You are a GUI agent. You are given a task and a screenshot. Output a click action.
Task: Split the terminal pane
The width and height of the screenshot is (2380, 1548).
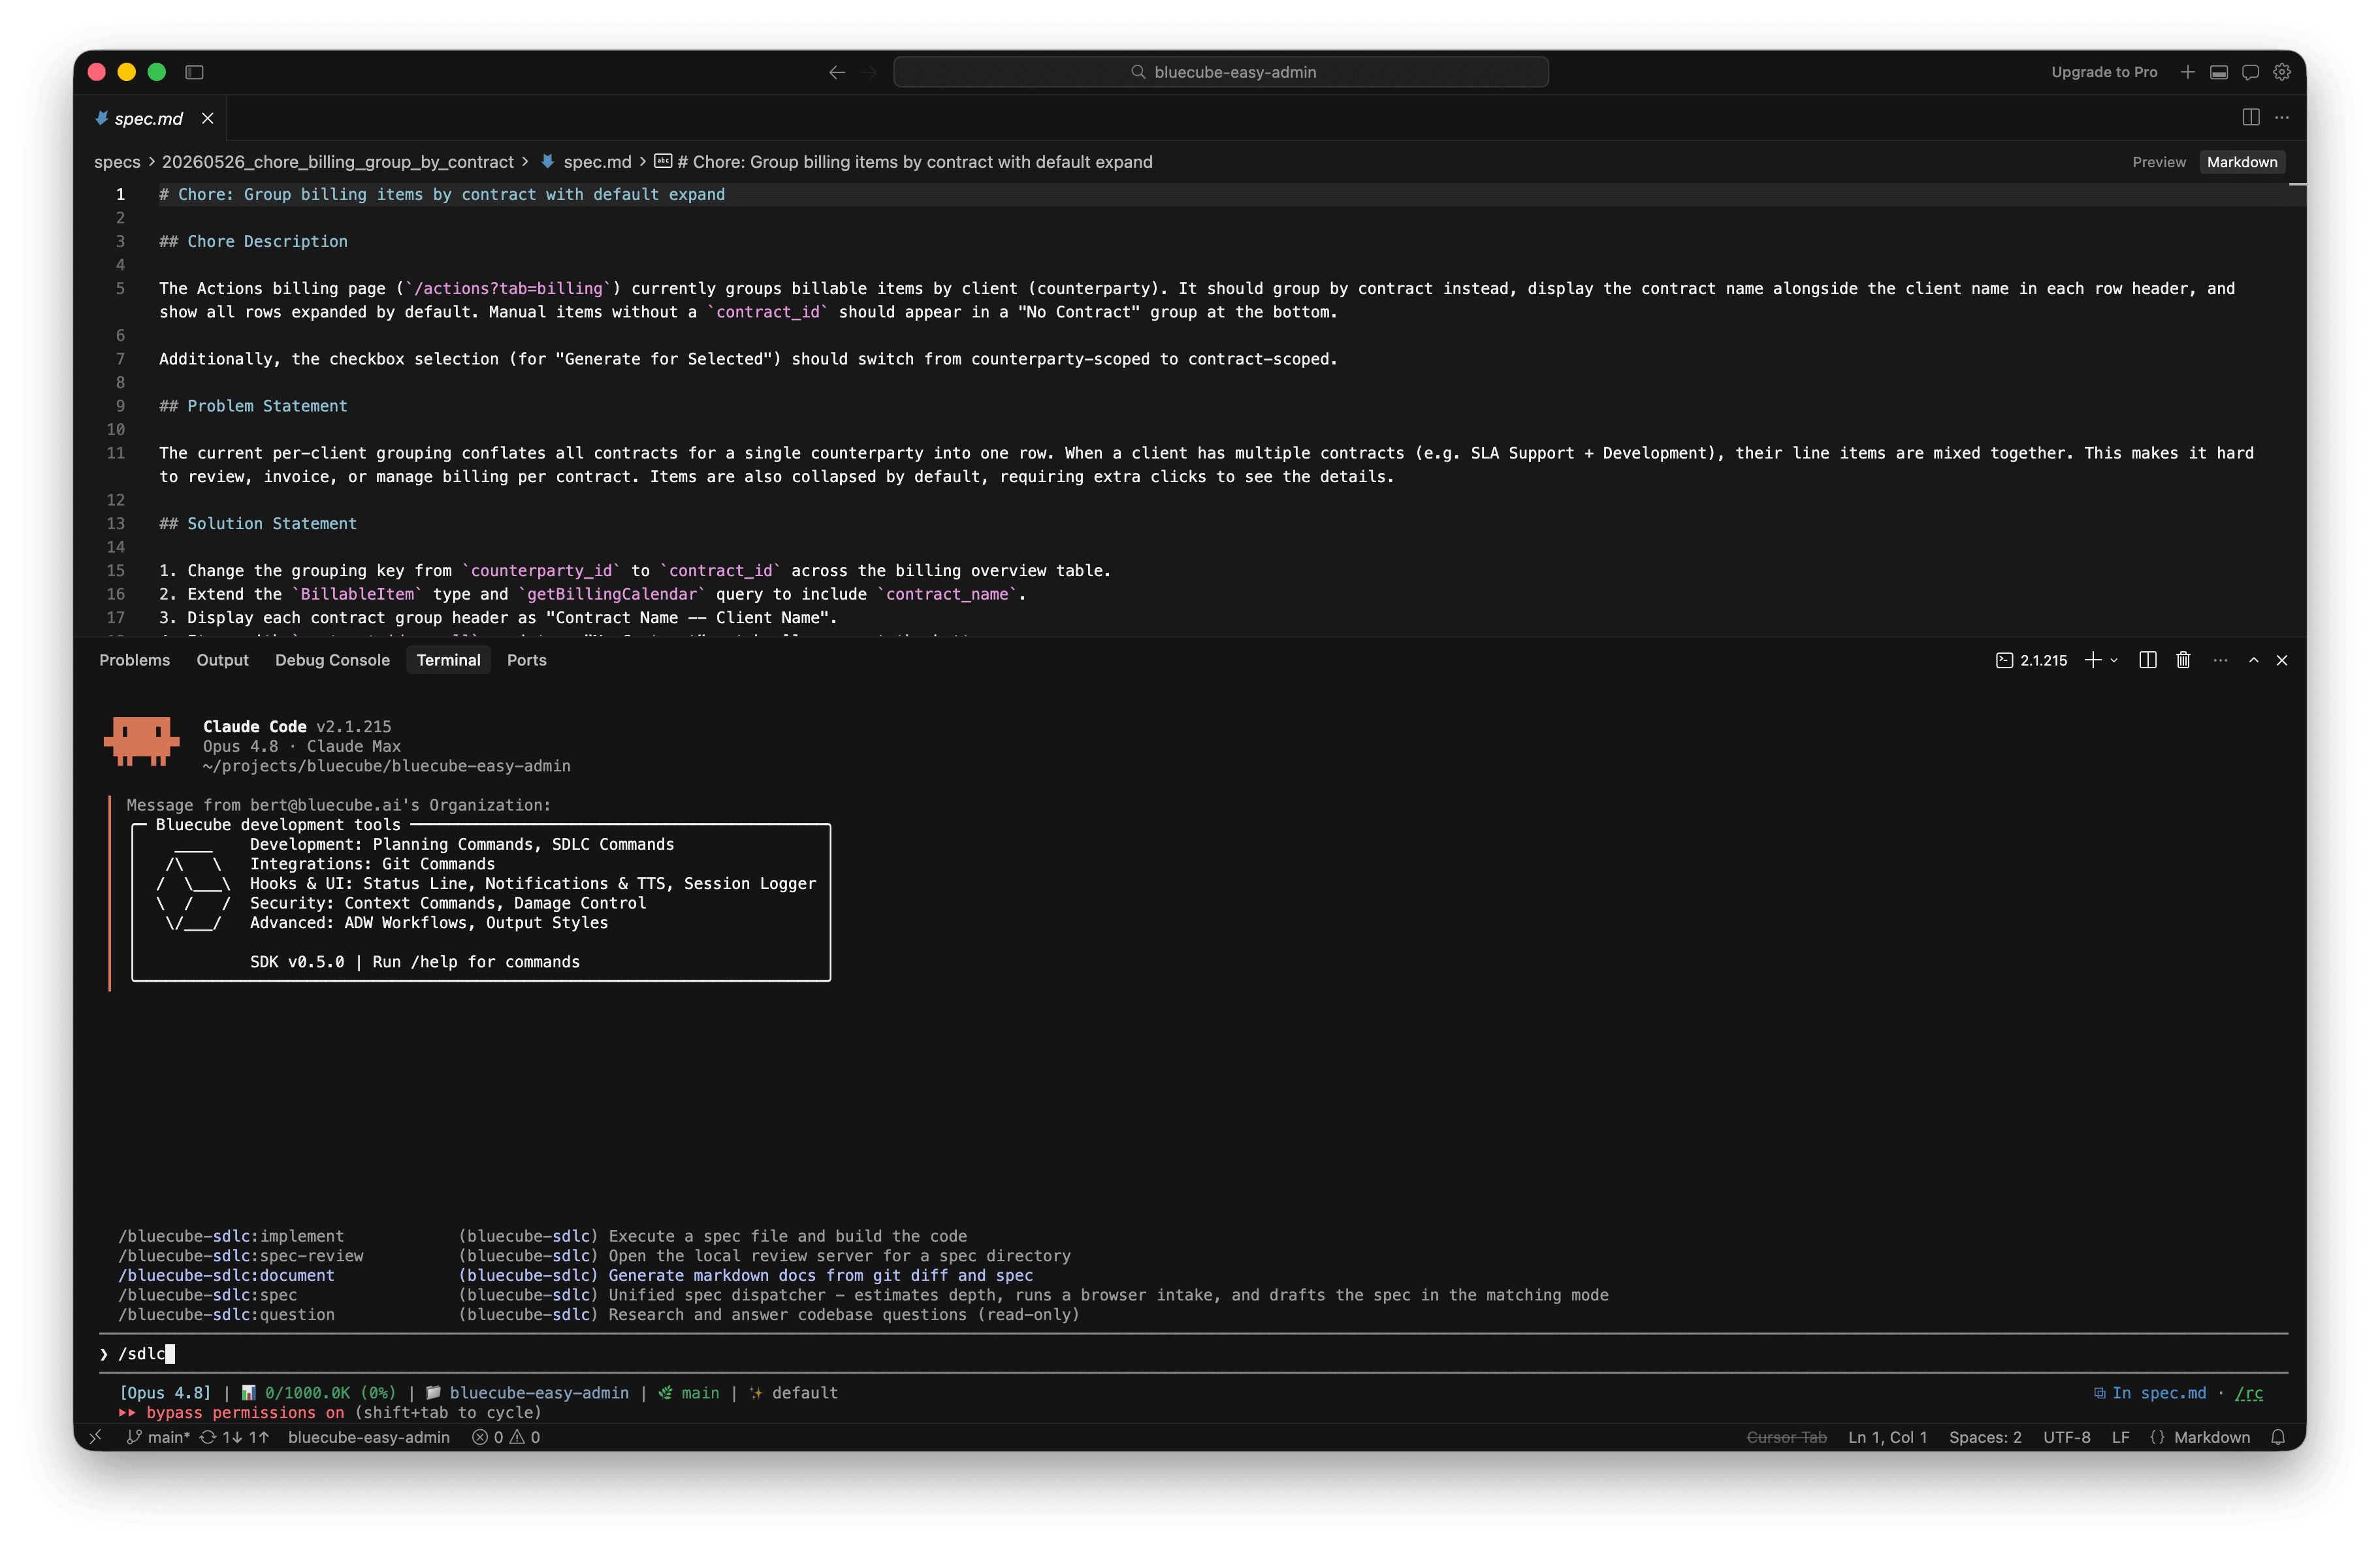coord(2147,660)
